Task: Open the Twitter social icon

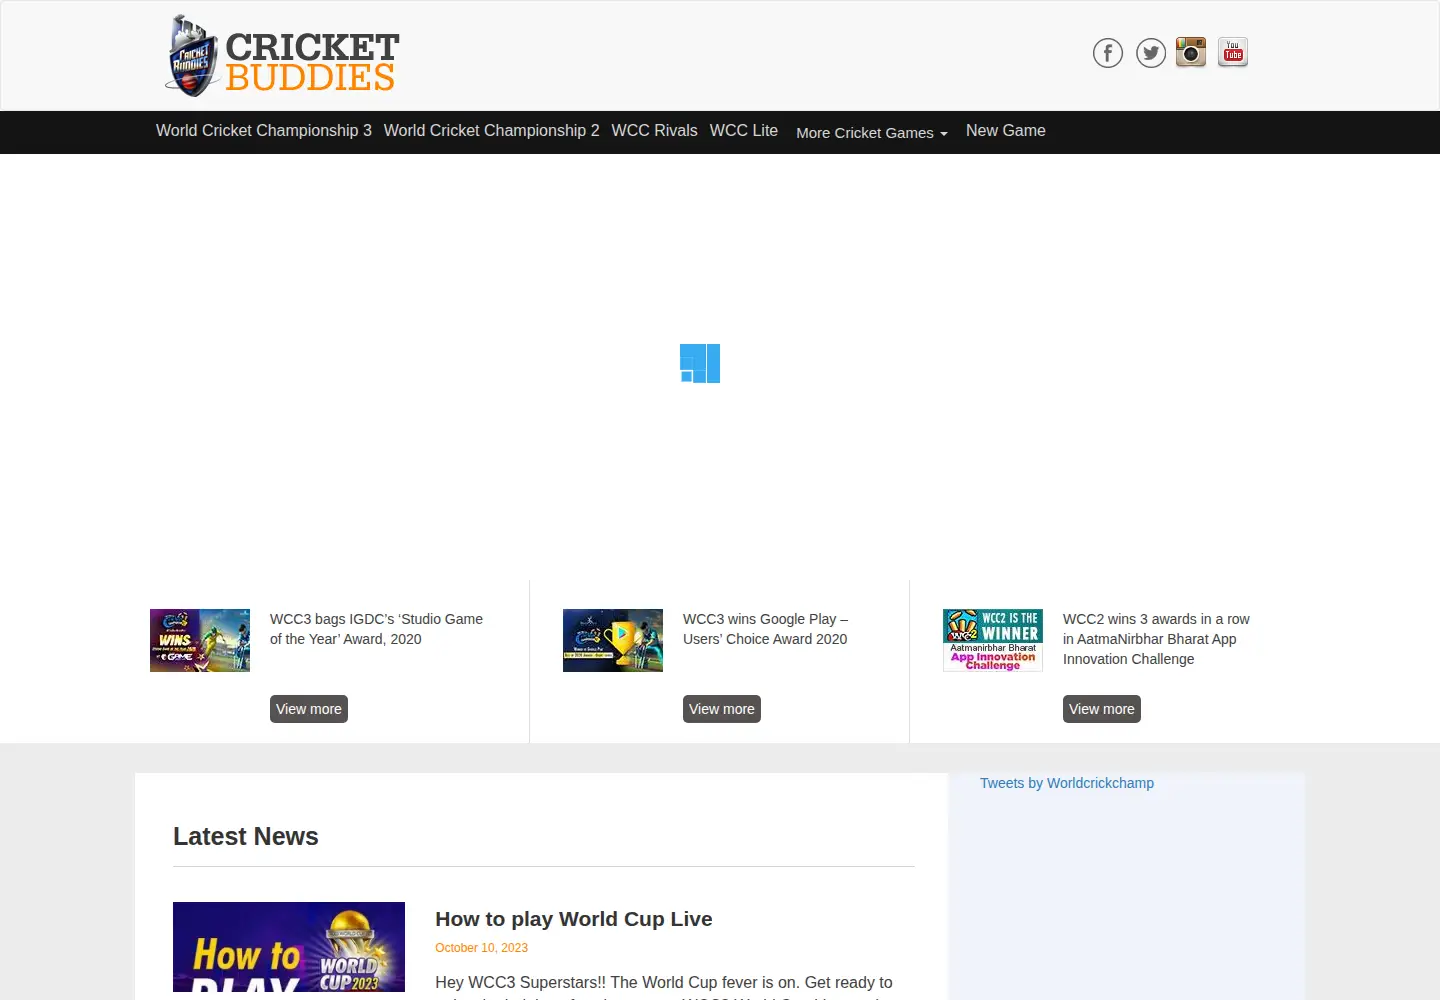Action: 1151,53
